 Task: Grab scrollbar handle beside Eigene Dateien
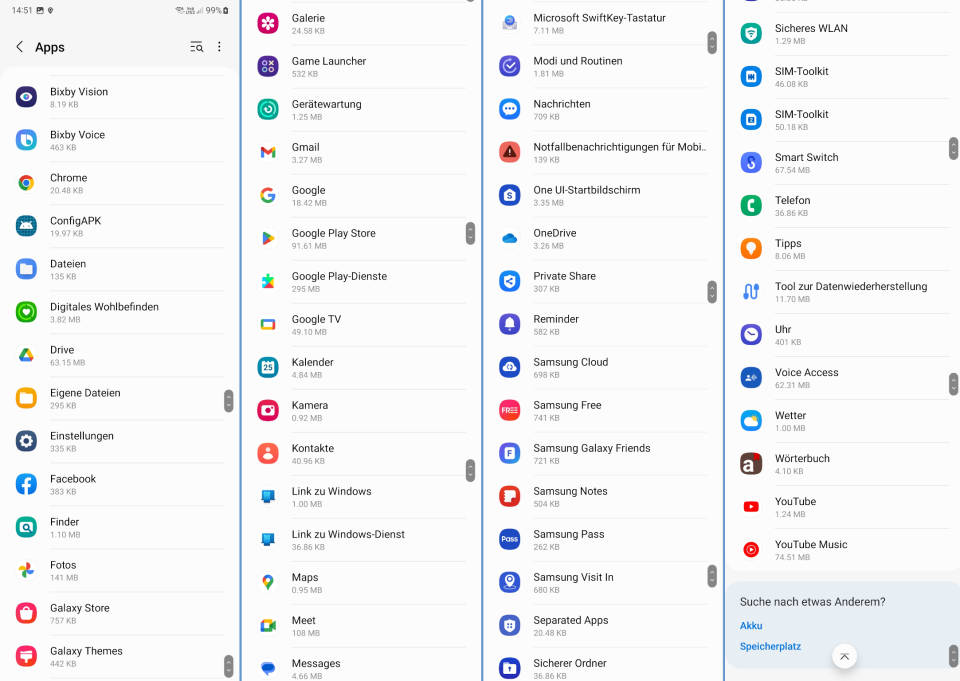228,401
